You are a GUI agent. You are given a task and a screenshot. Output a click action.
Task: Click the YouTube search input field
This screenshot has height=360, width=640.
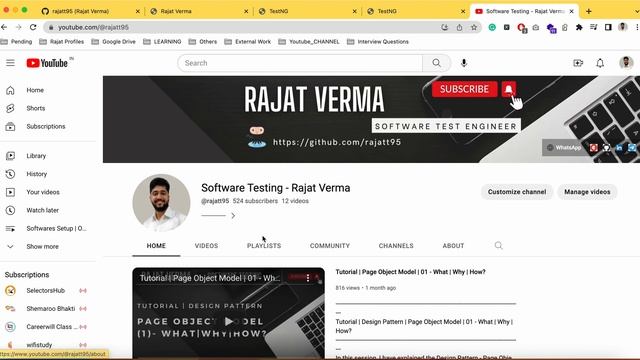pyautogui.click(x=300, y=63)
